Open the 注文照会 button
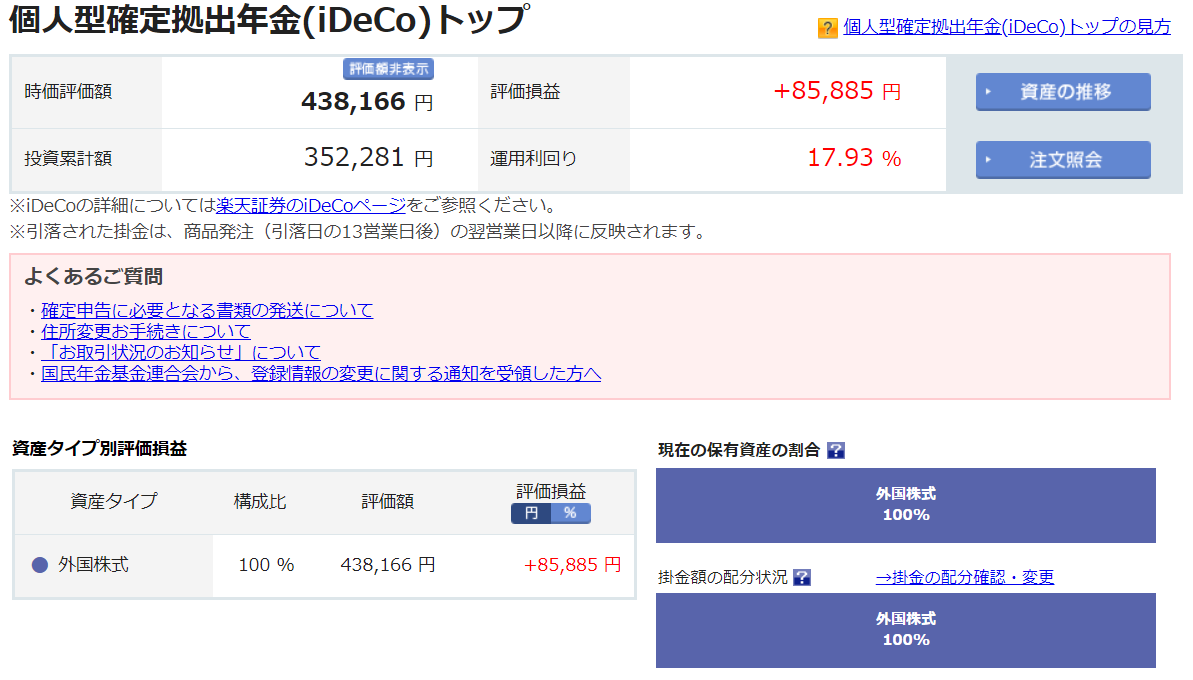 click(x=1063, y=160)
